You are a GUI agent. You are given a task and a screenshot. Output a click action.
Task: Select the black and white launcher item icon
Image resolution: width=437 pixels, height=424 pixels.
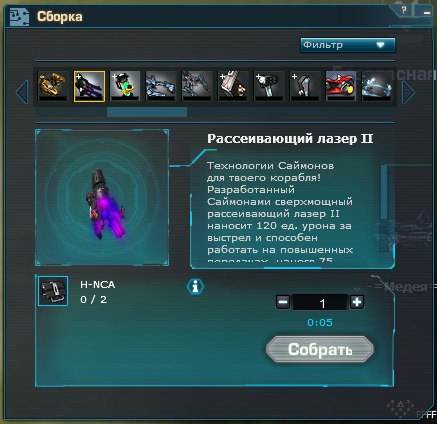269,86
